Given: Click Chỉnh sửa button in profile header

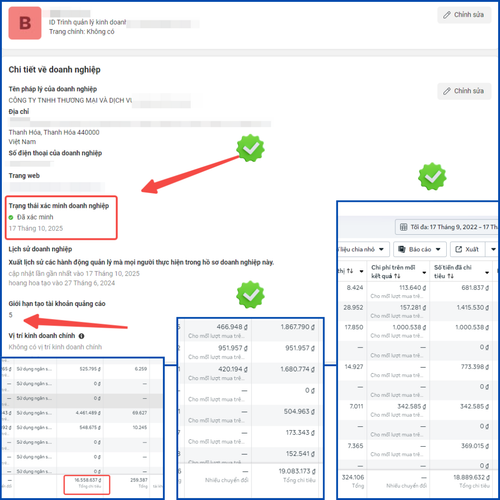Looking at the screenshot, I should click(464, 15).
